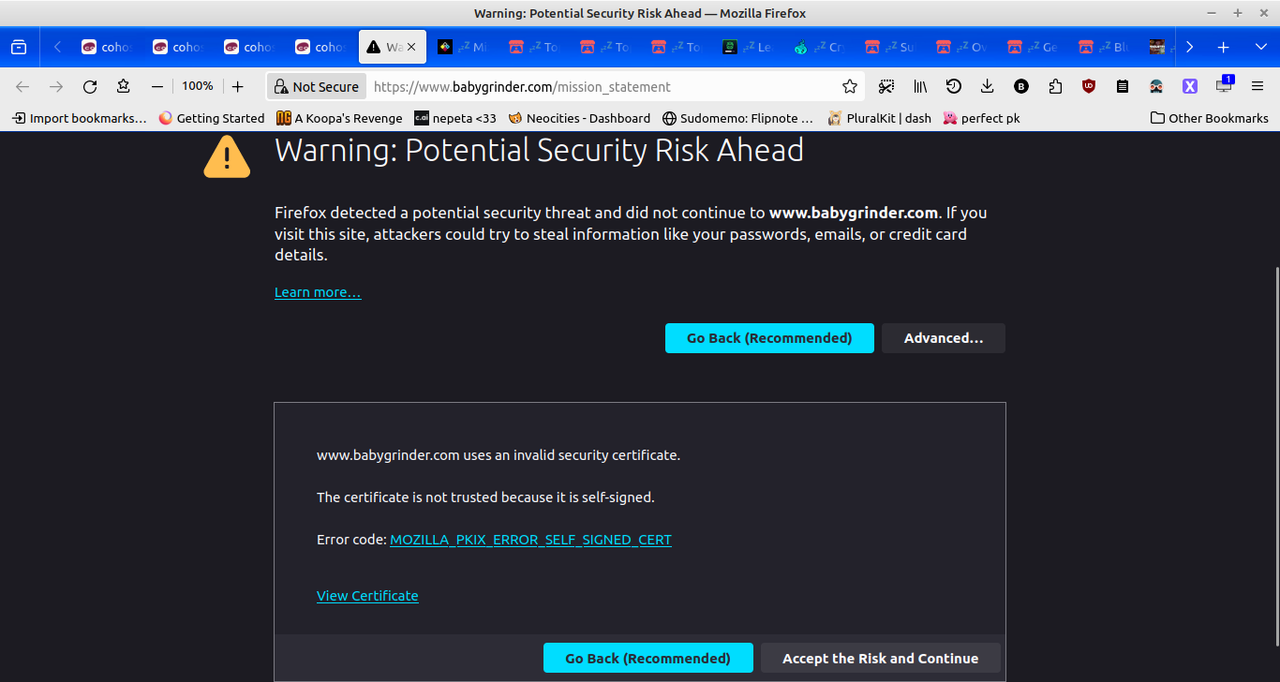Click the notepad clipboard extension icon
Screen dimensions: 1280x682
(x=1122, y=87)
